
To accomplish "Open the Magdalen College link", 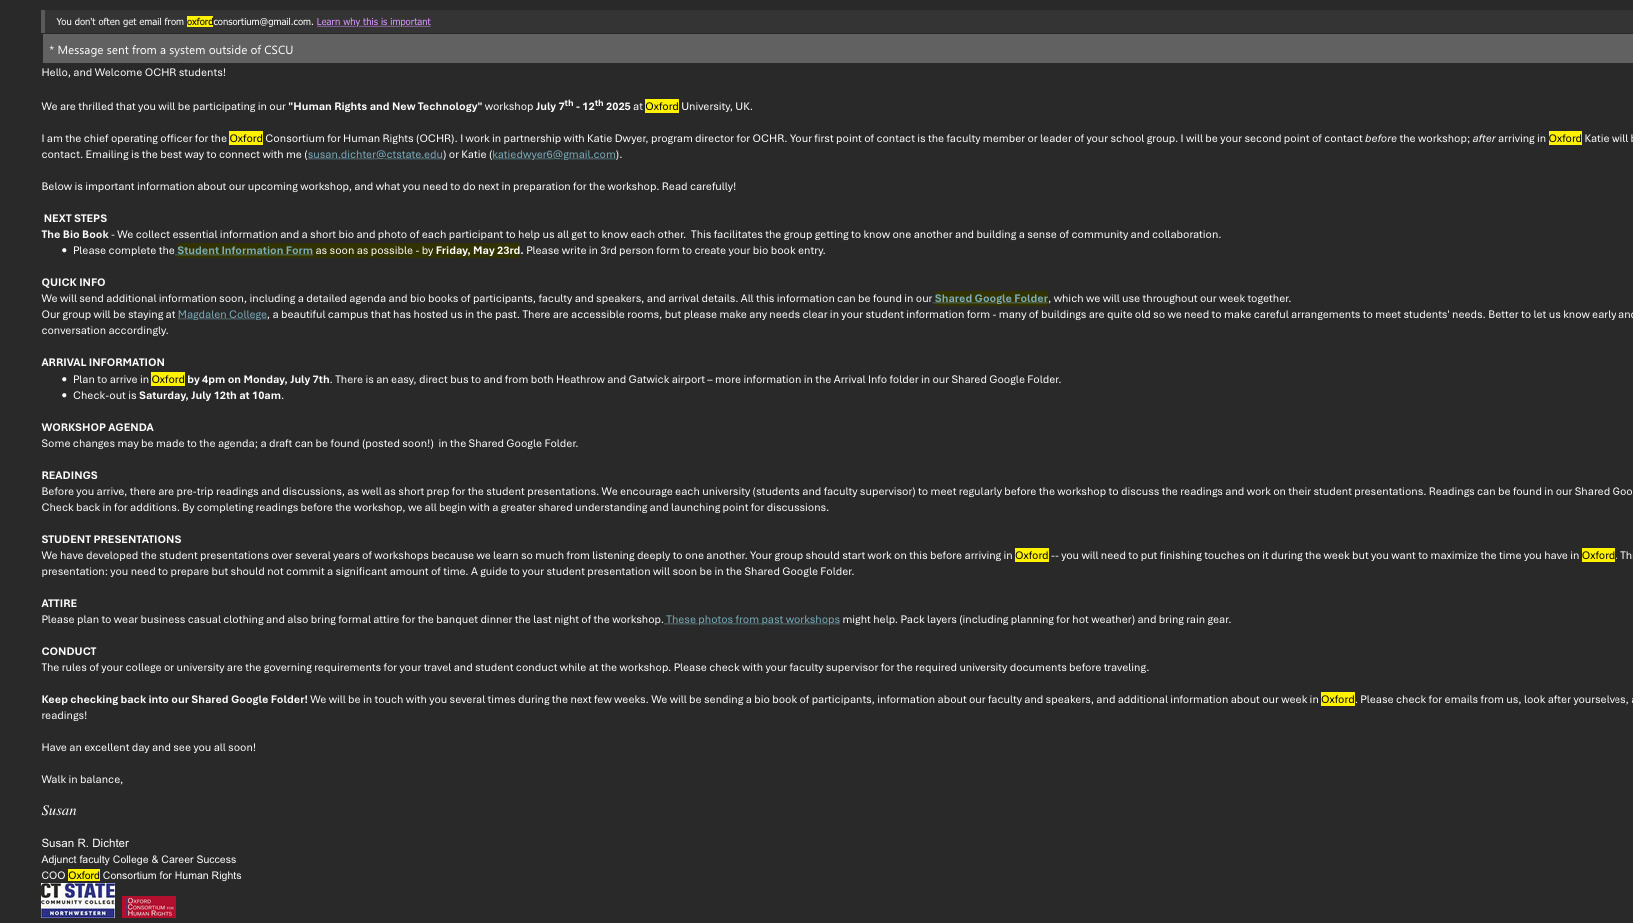I will click(x=222, y=315).
